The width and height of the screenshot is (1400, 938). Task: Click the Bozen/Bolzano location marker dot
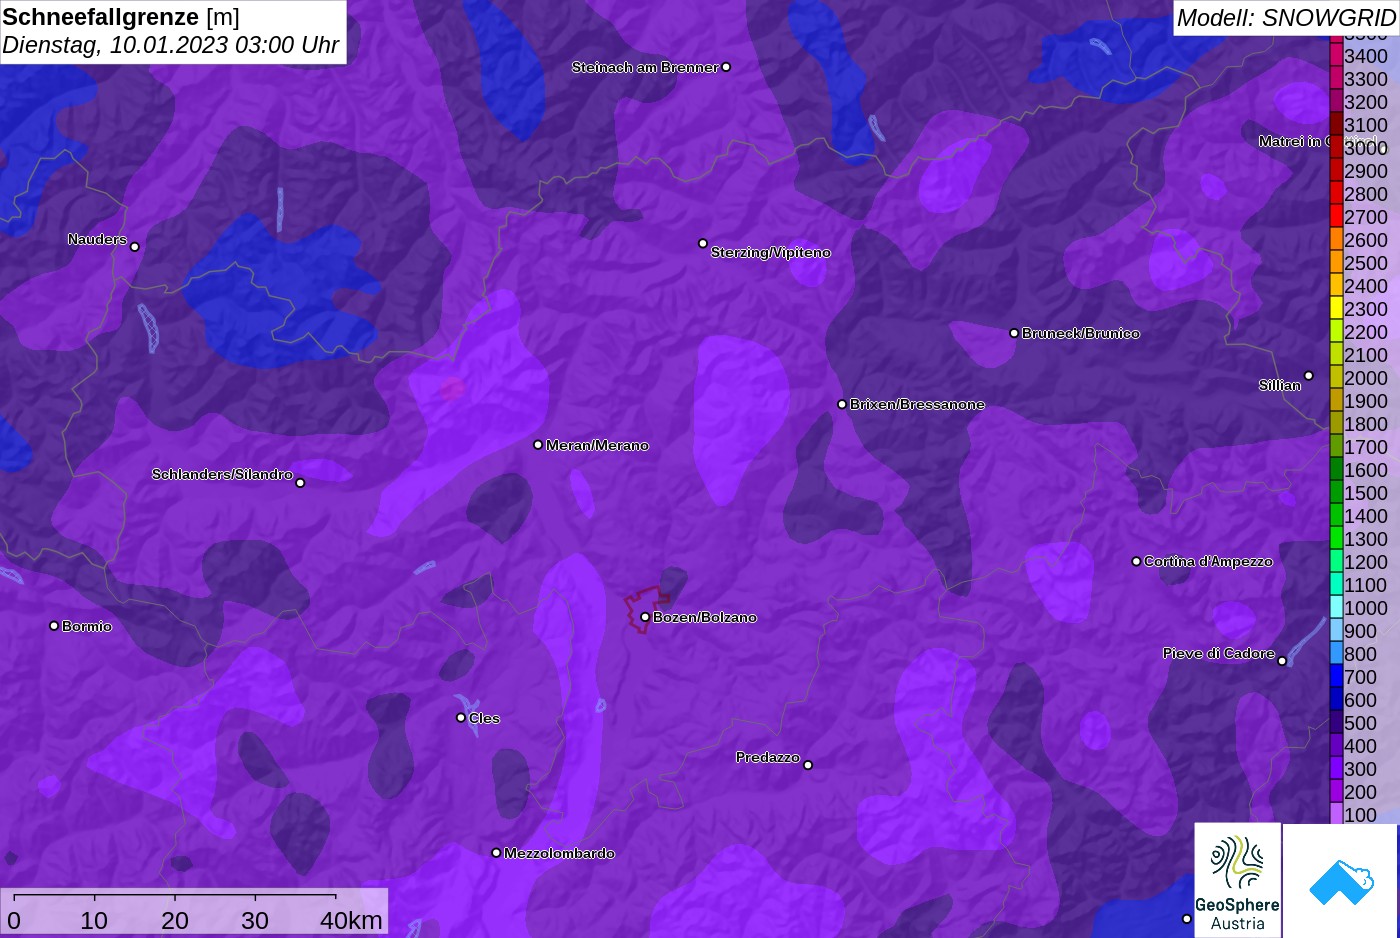click(x=645, y=617)
